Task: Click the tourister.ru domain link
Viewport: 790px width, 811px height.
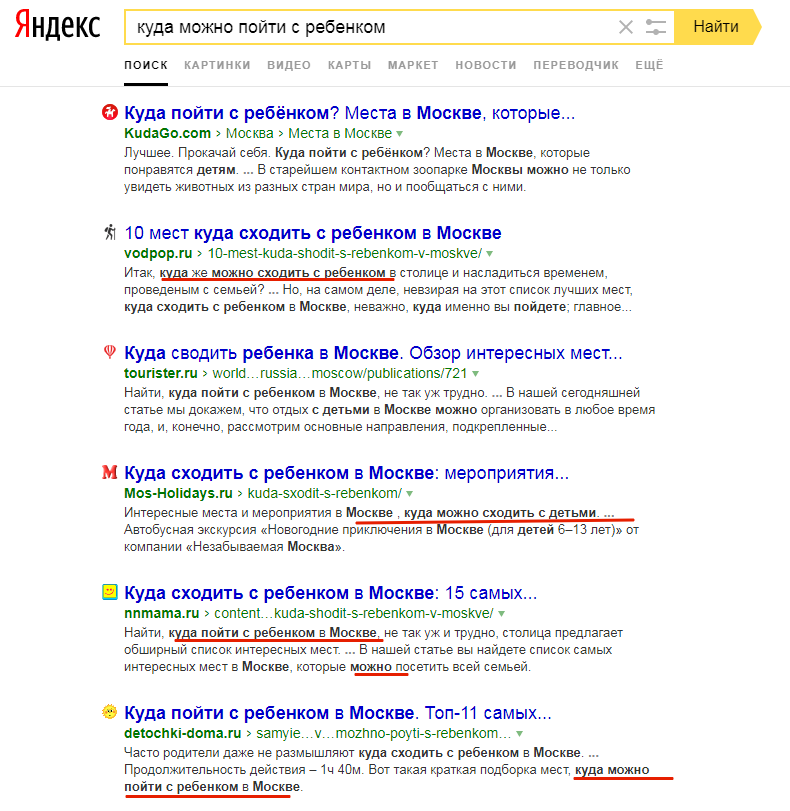Action: [x=160, y=373]
